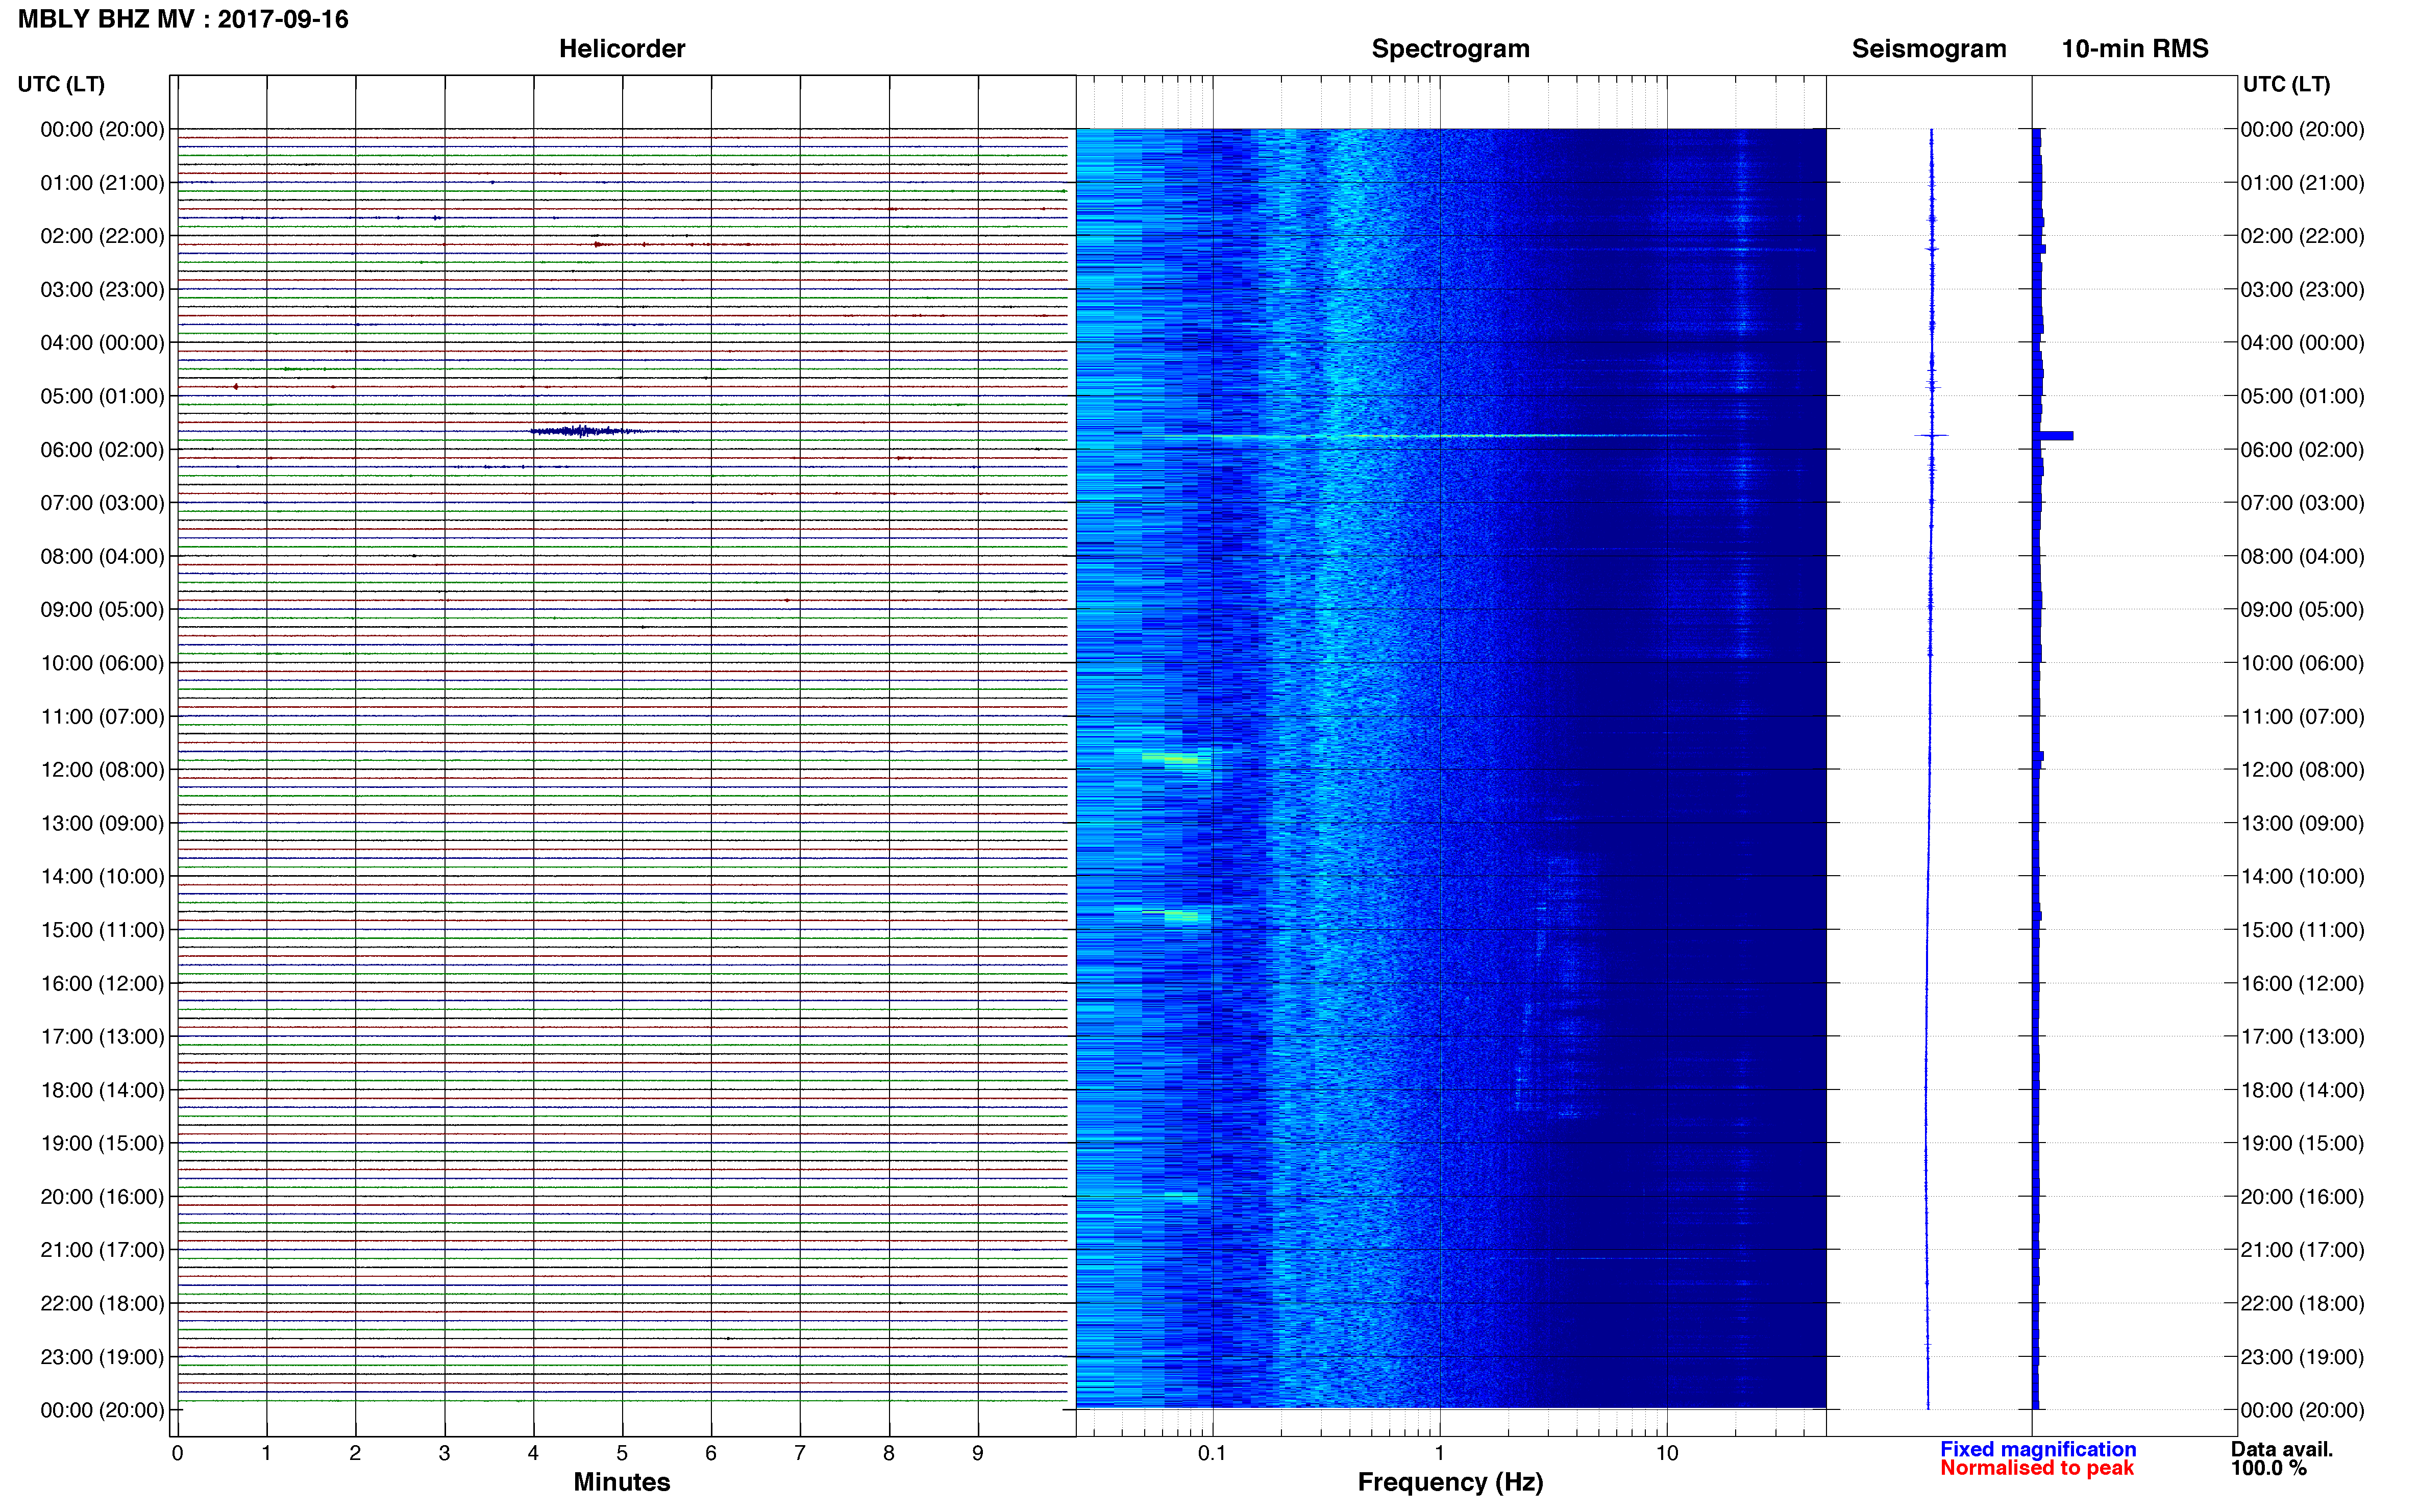Image resolution: width=2419 pixels, height=1512 pixels.
Task: Click left time label 02:00 (22:00)
Action: pos(102,236)
